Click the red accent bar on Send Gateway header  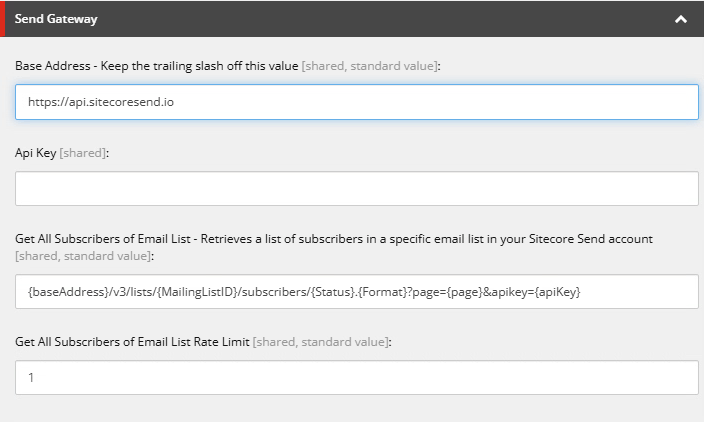pyautogui.click(x=2, y=19)
